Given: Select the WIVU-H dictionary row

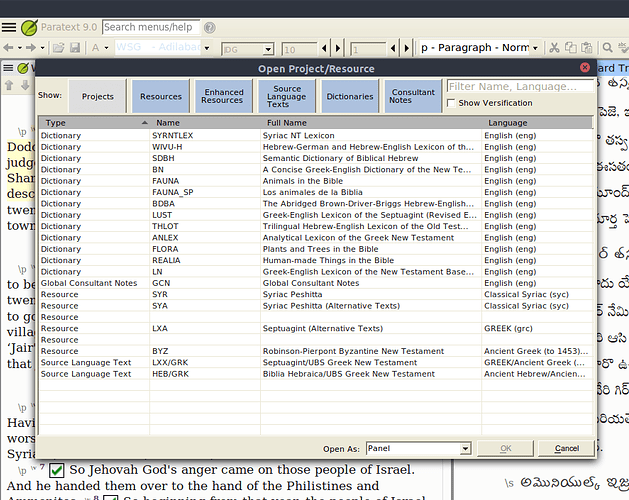Looking at the screenshot, I should (x=316, y=147).
